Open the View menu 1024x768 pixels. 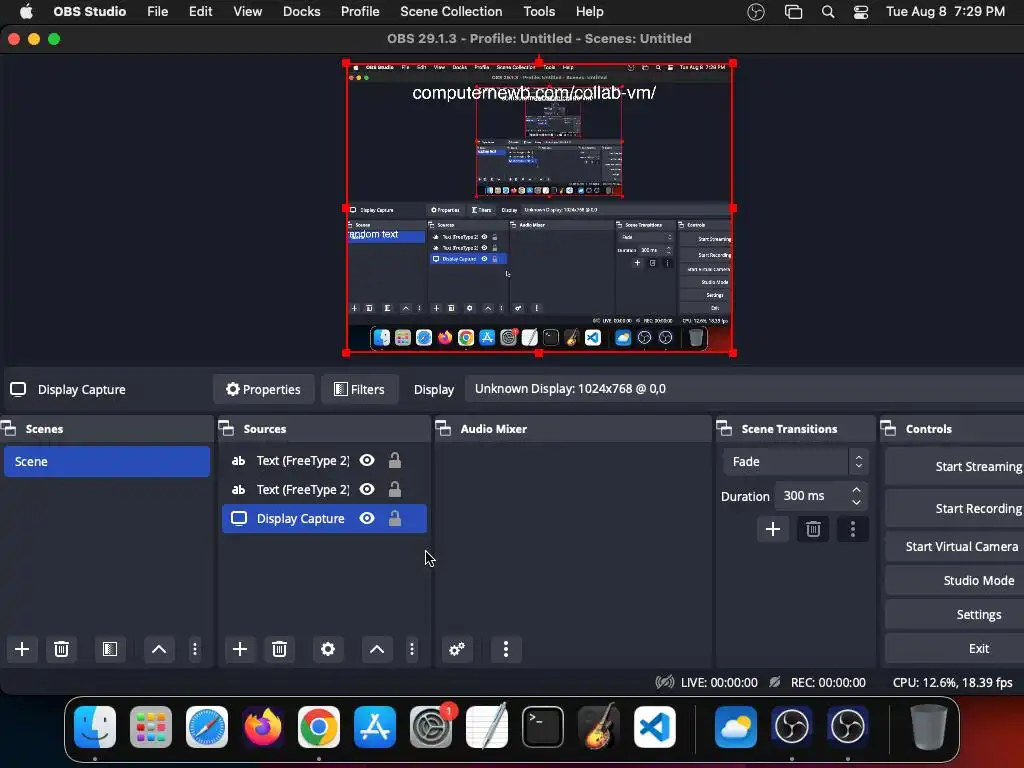point(248,12)
